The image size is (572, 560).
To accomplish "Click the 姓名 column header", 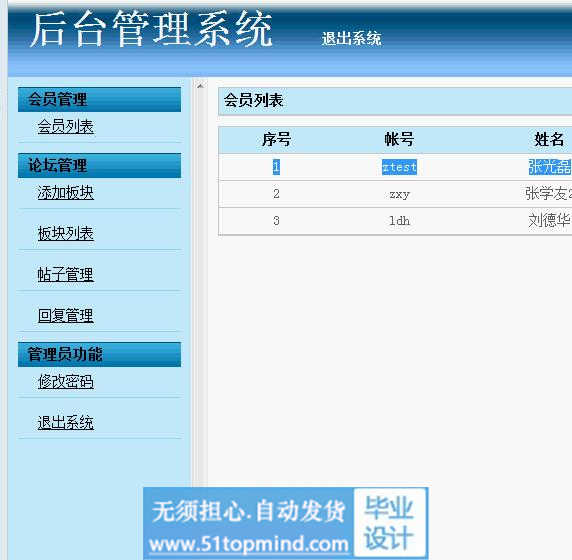I will pyautogui.click(x=549, y=140).
